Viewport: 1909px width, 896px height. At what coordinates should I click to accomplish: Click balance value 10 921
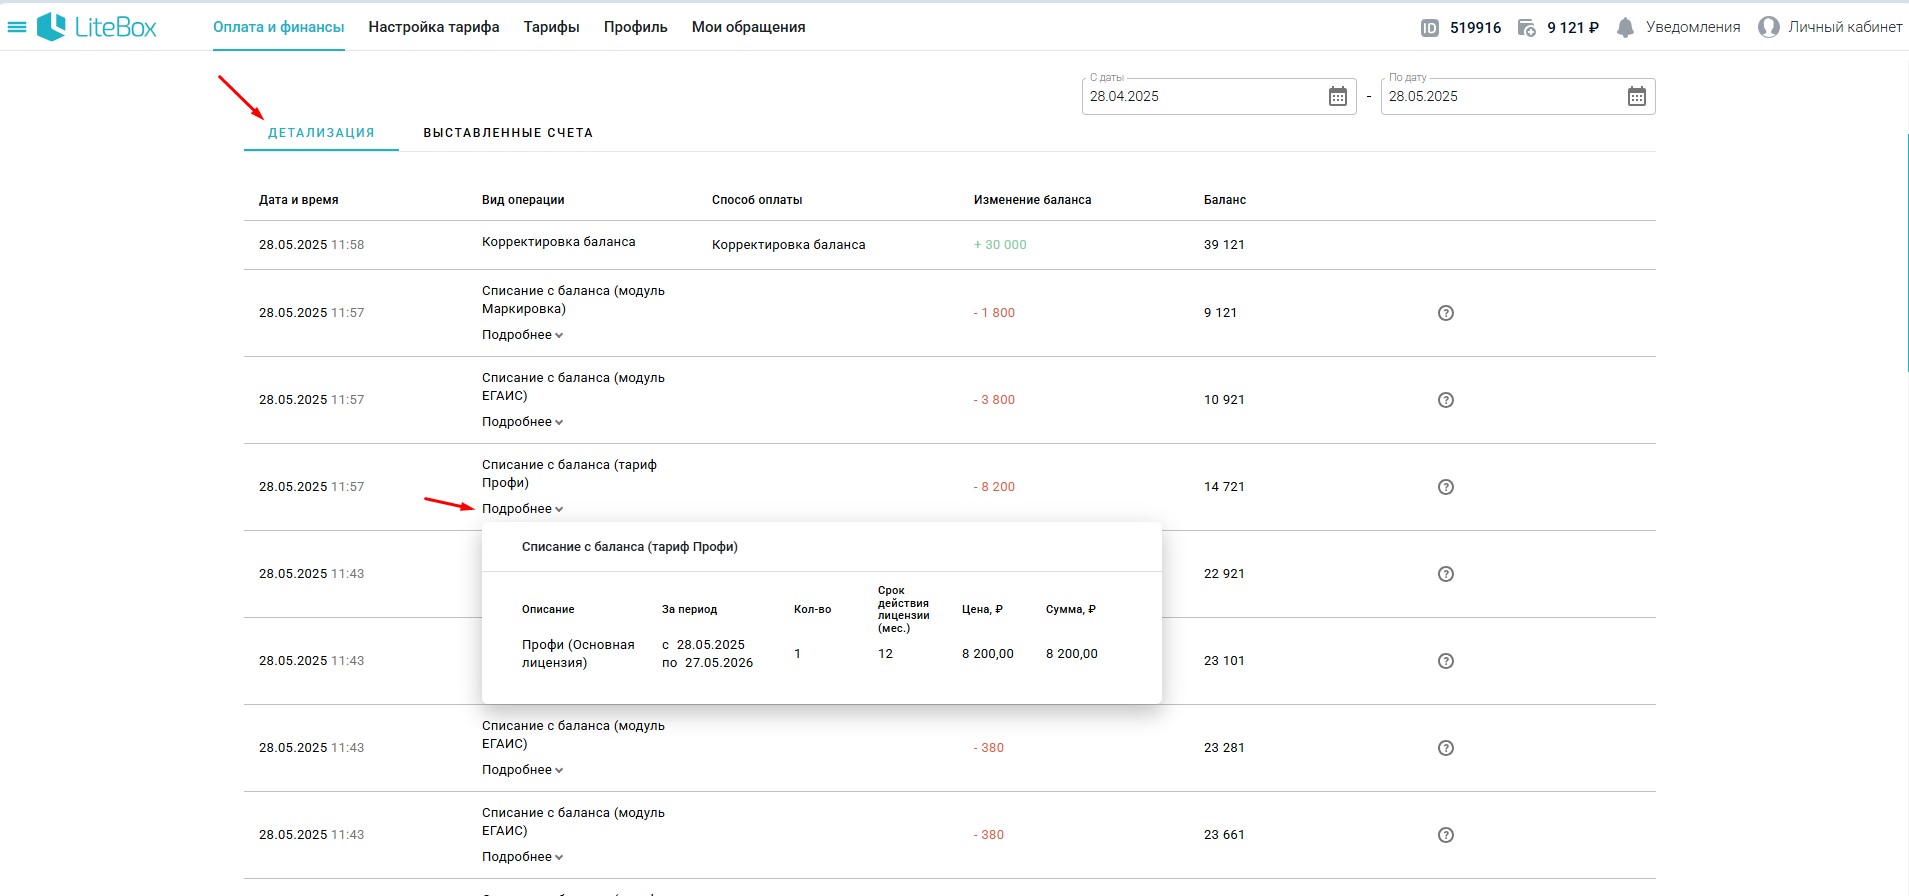click(1224, 400)
